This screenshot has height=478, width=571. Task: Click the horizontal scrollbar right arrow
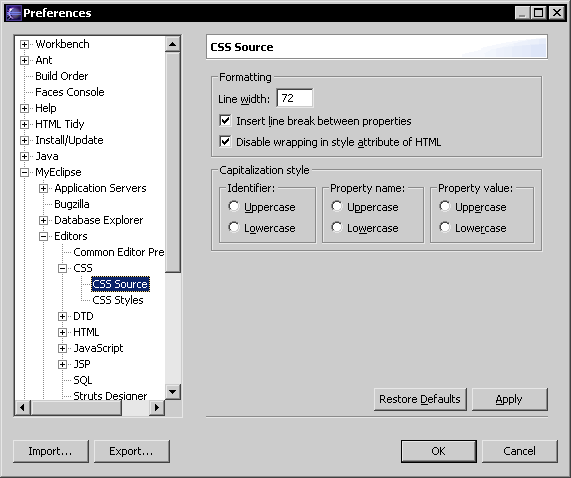pyautogui.click(x=157, y=407)
